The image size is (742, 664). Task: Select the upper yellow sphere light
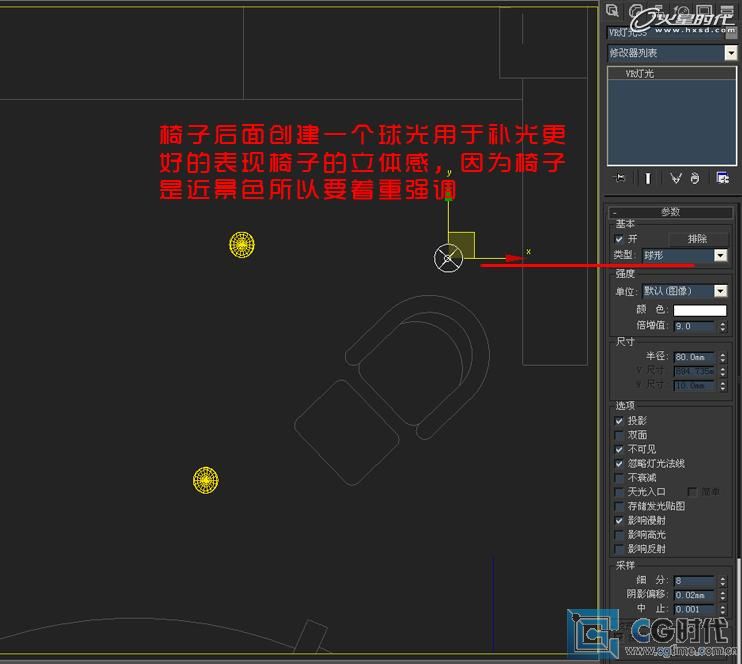coord(242,245)
